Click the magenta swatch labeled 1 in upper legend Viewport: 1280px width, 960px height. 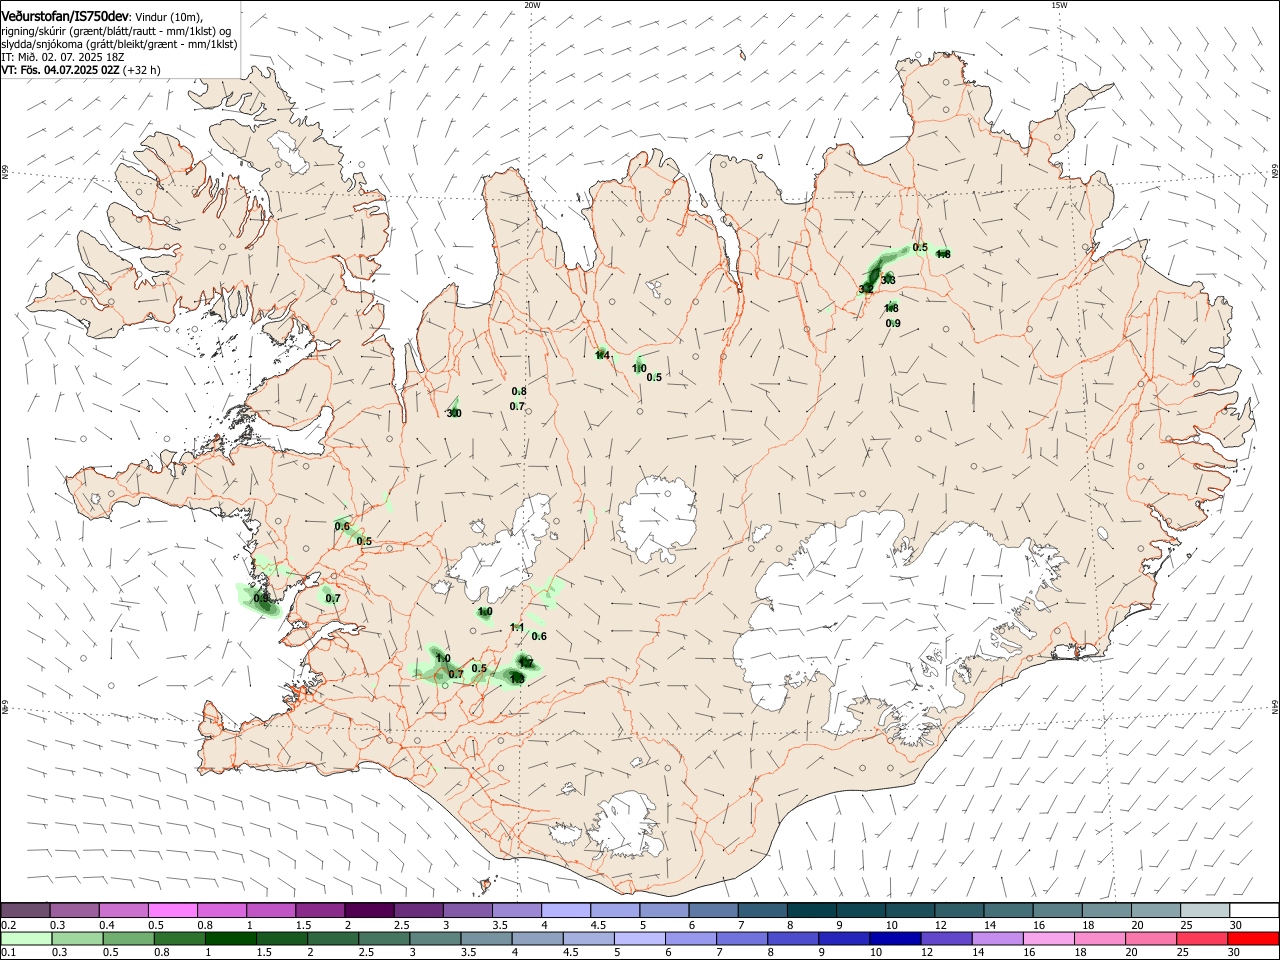coord(271,911)
